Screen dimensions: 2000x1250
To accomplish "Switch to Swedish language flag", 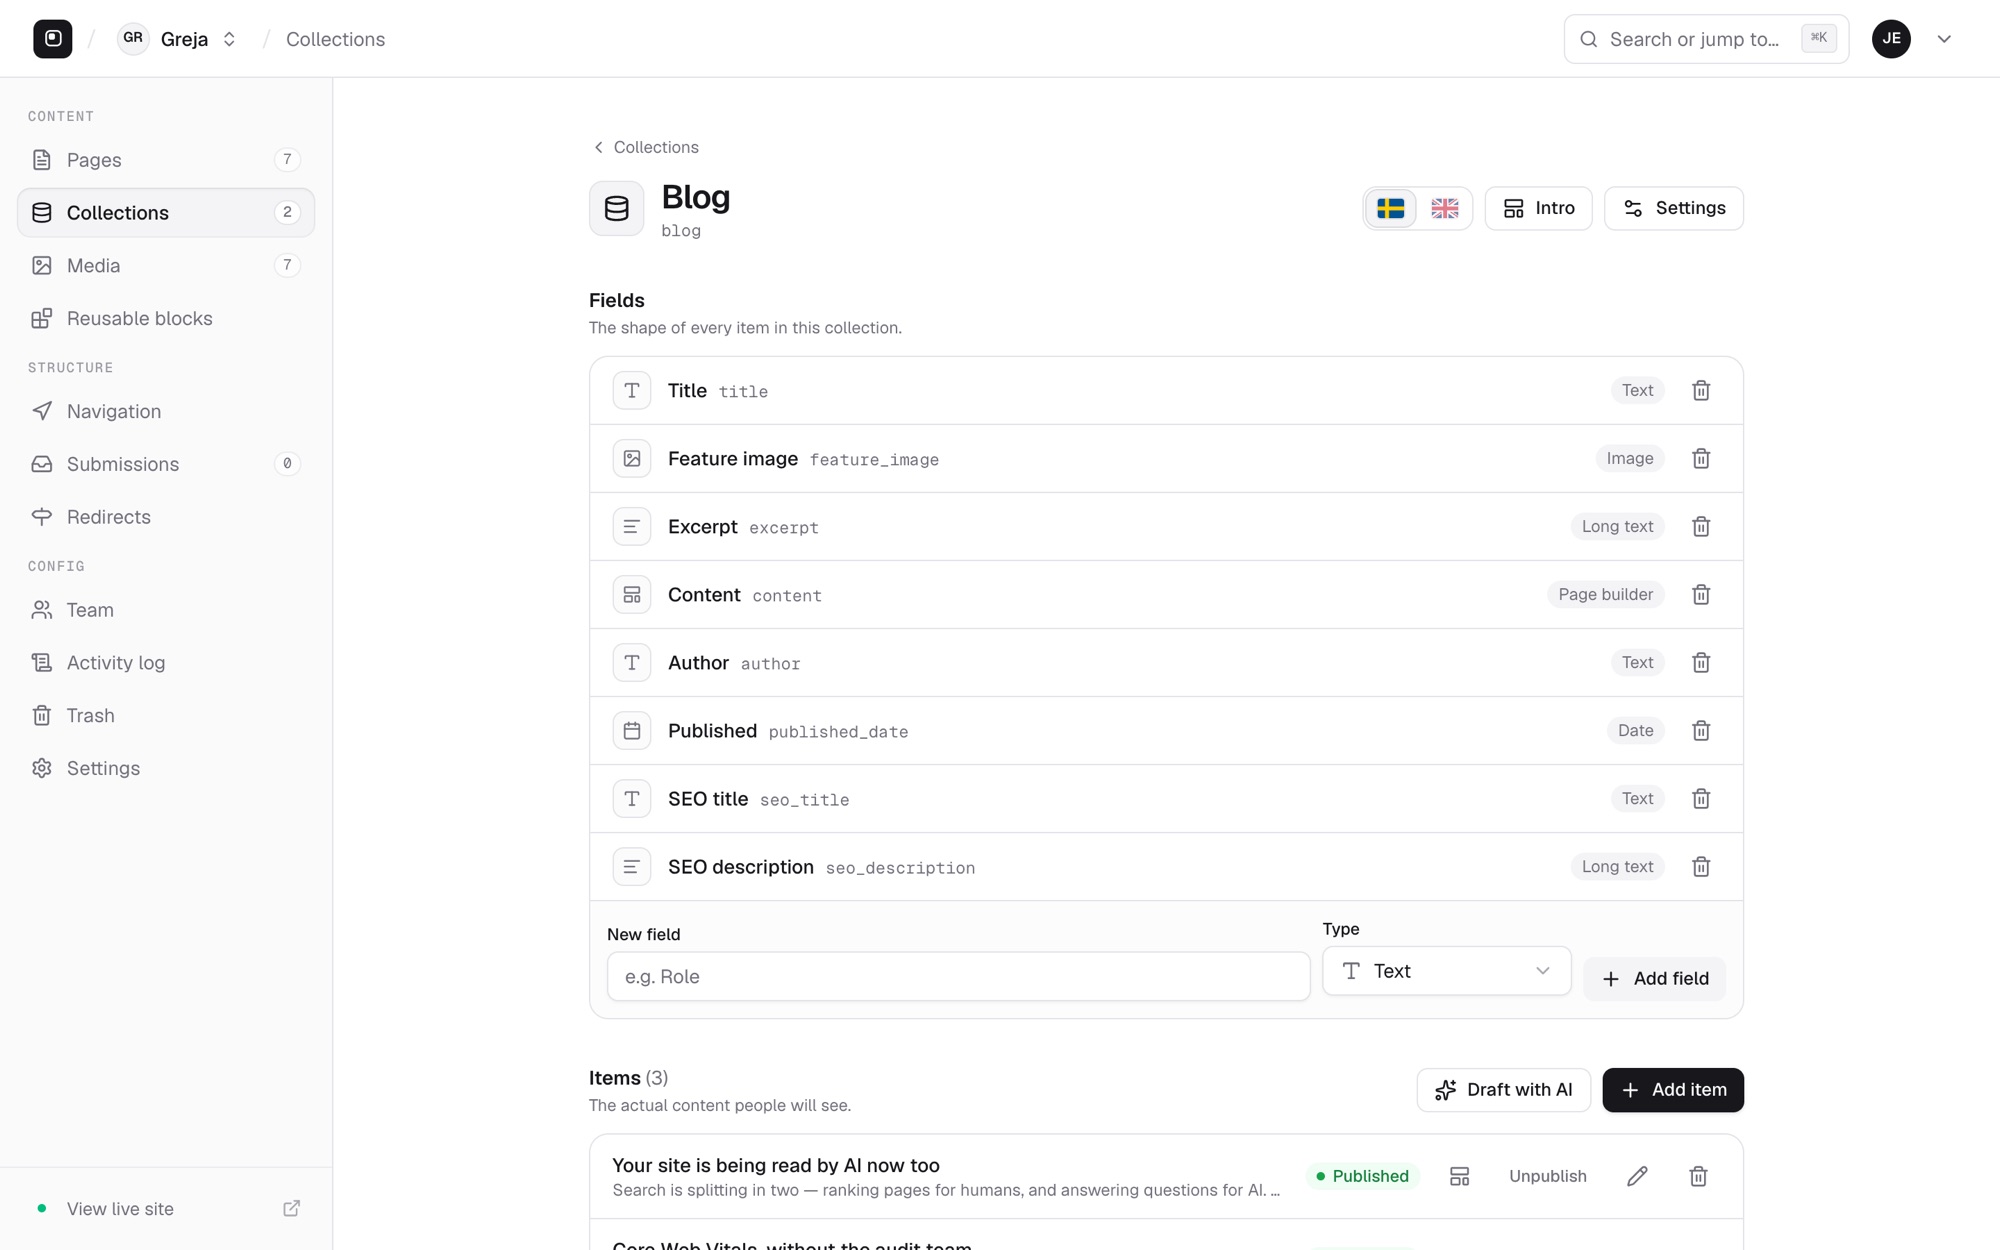I will (1390, 208).
